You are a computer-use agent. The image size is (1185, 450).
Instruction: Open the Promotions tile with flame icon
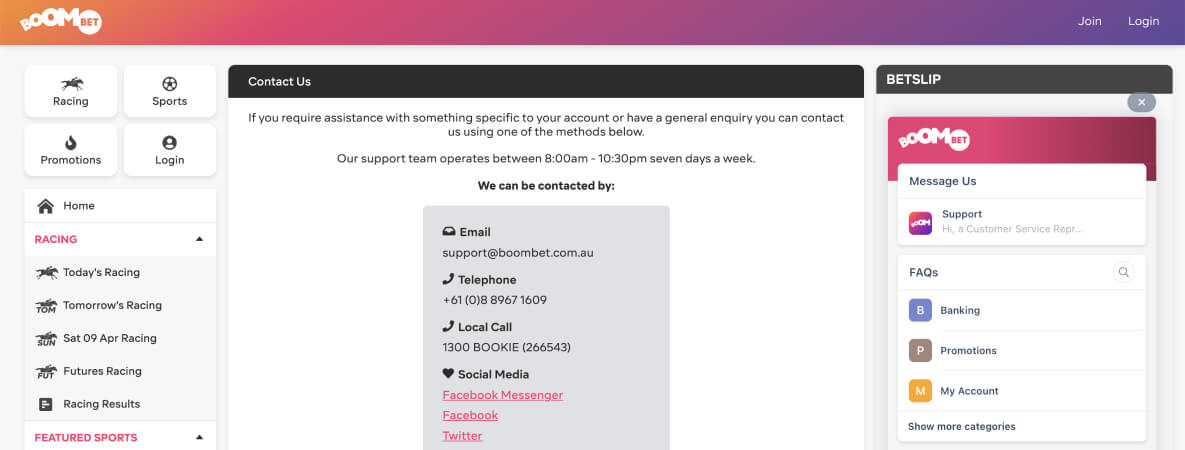tap(71, 151)
